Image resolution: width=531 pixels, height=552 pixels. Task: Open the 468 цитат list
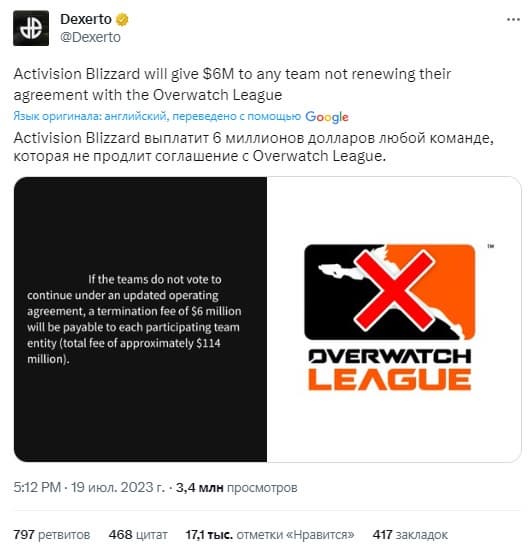138,535
